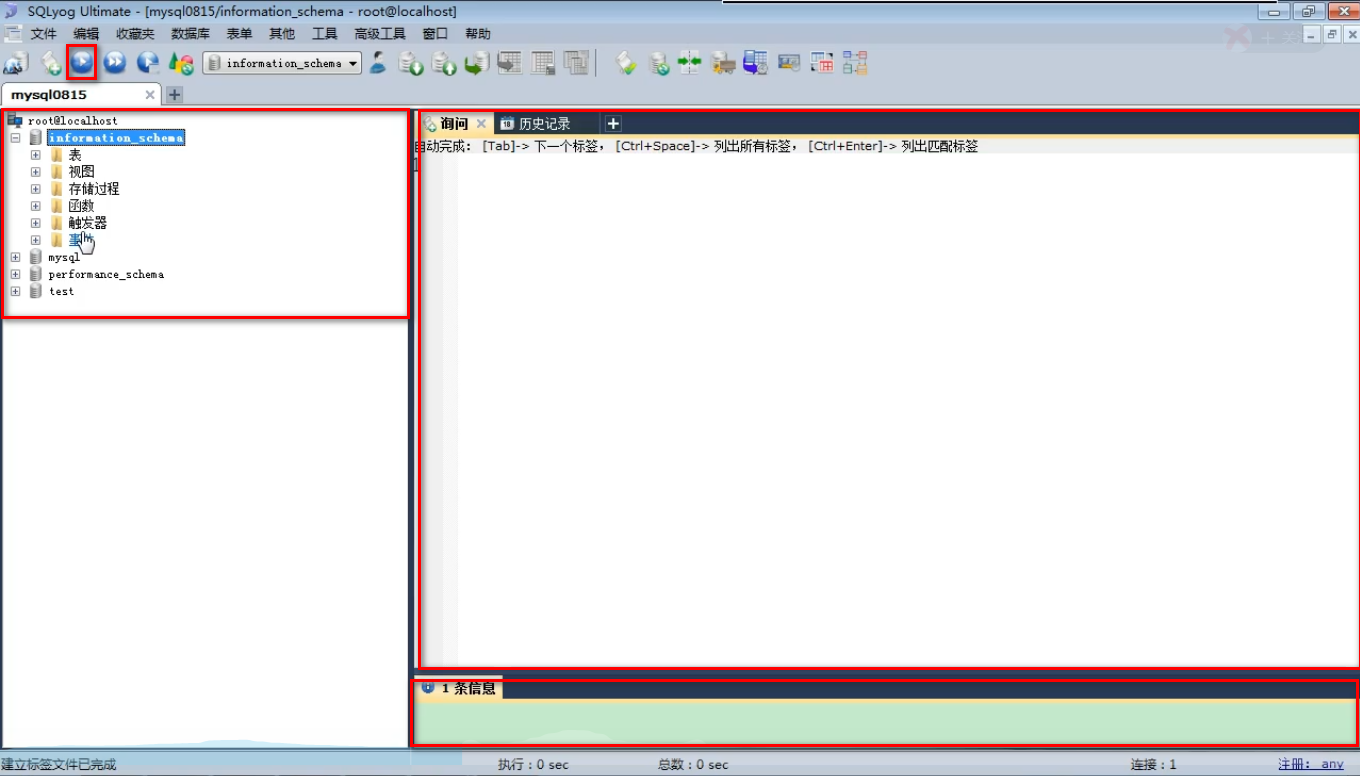The image size is (1360, 776).
Task: Click the root@localhost server icon
Action: coord(15,120)
